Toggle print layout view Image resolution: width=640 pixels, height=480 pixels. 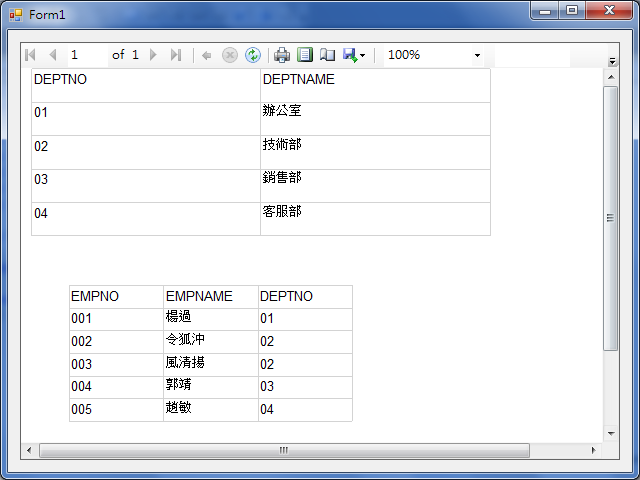(304, 55)
